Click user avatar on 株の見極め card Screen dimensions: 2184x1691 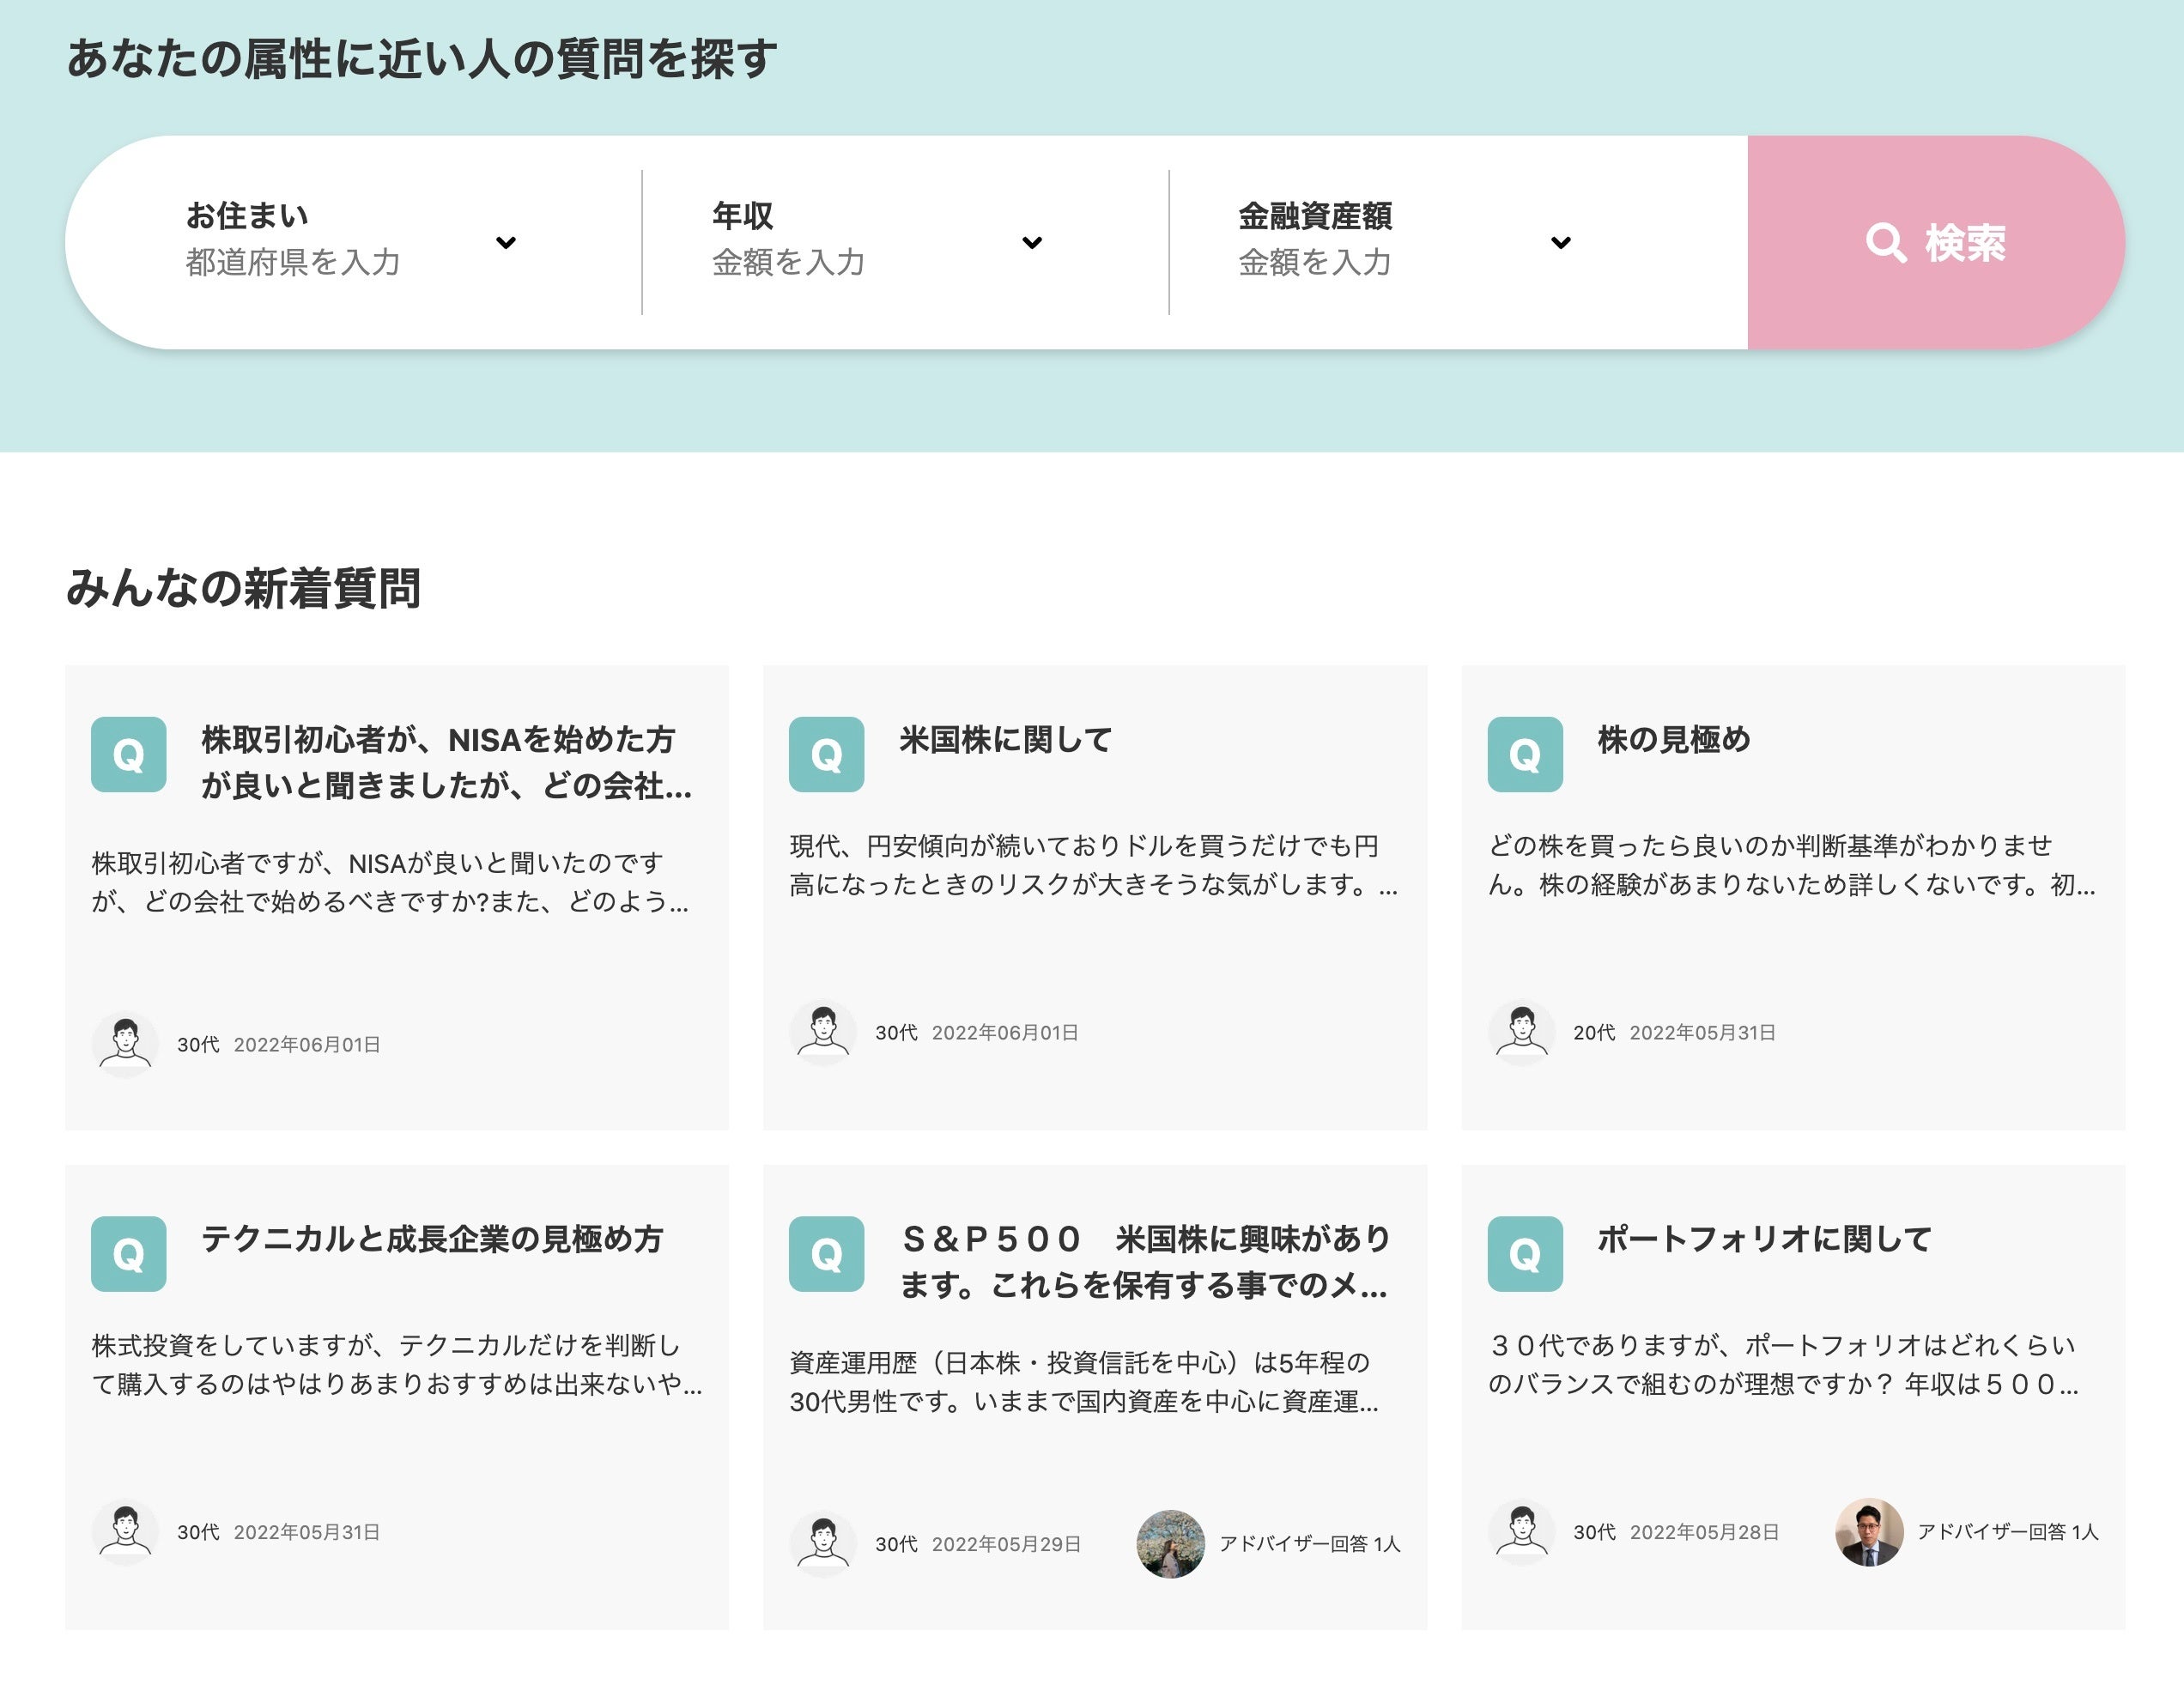[x=1521, y=1031]
